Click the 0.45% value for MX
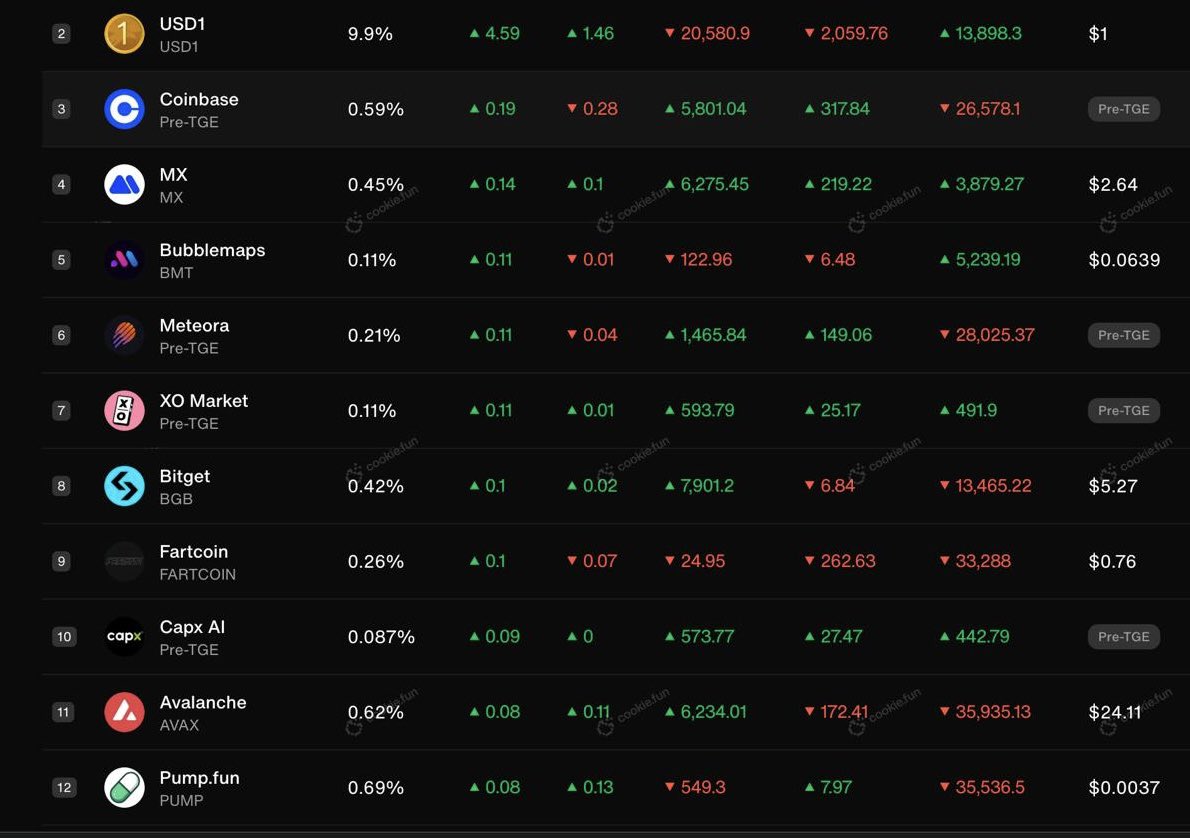 pos(376,184)
